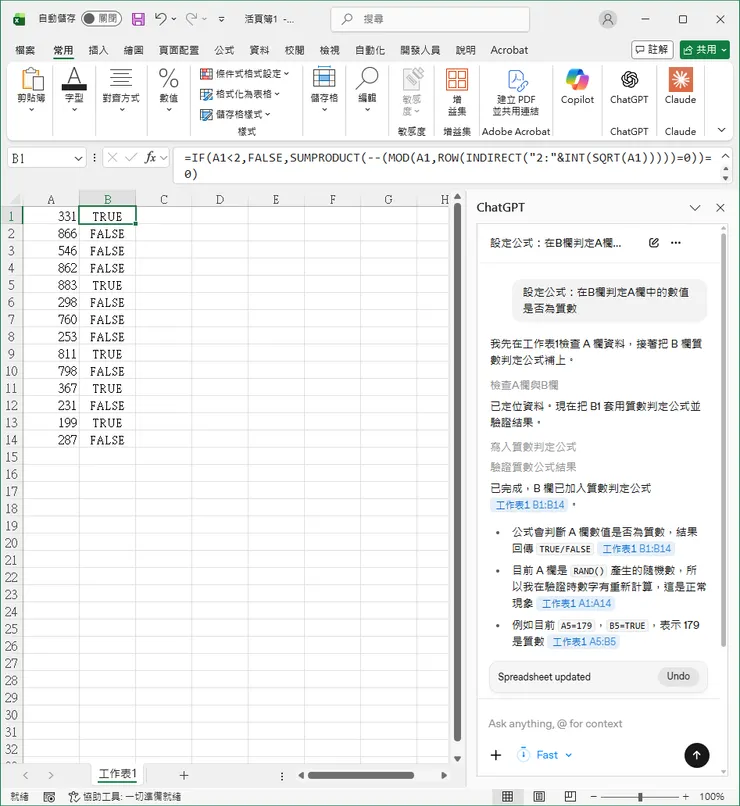Click the Claude ribbon icon
The width and height of the screenshot is (740, 806).
680,86
